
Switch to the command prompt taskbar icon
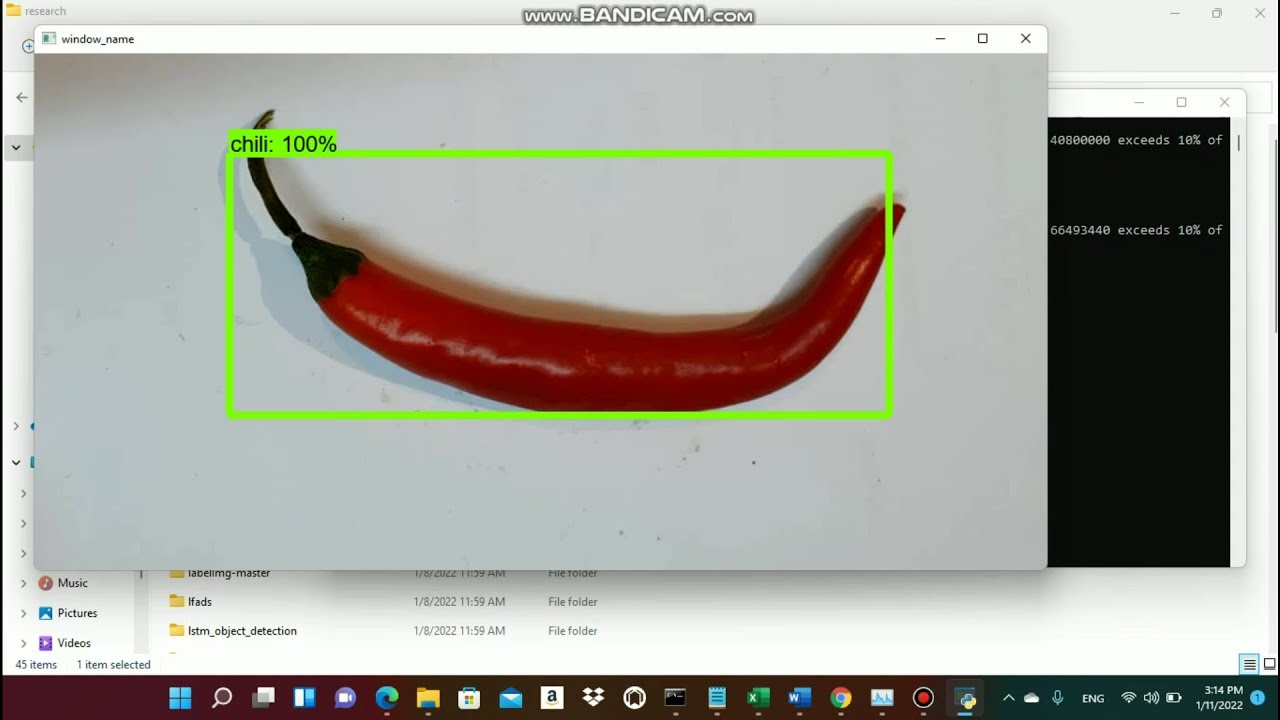(675, 697)
